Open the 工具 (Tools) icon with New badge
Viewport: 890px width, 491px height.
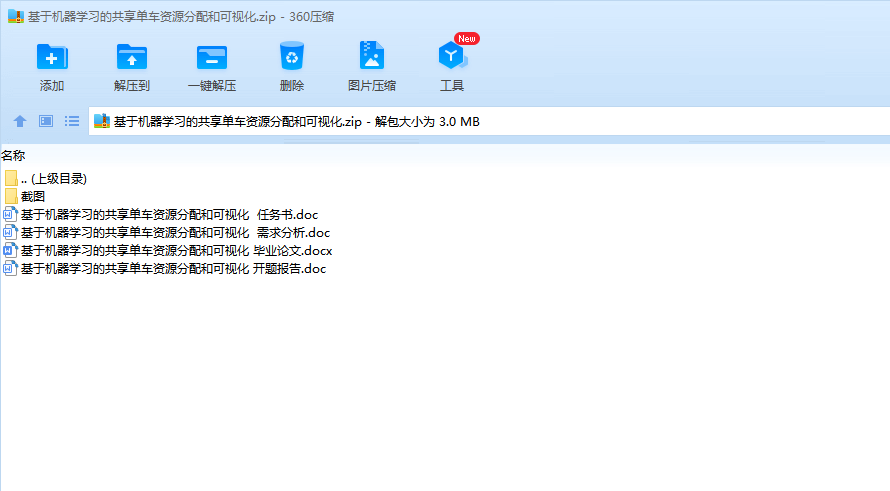click(452, 56)
